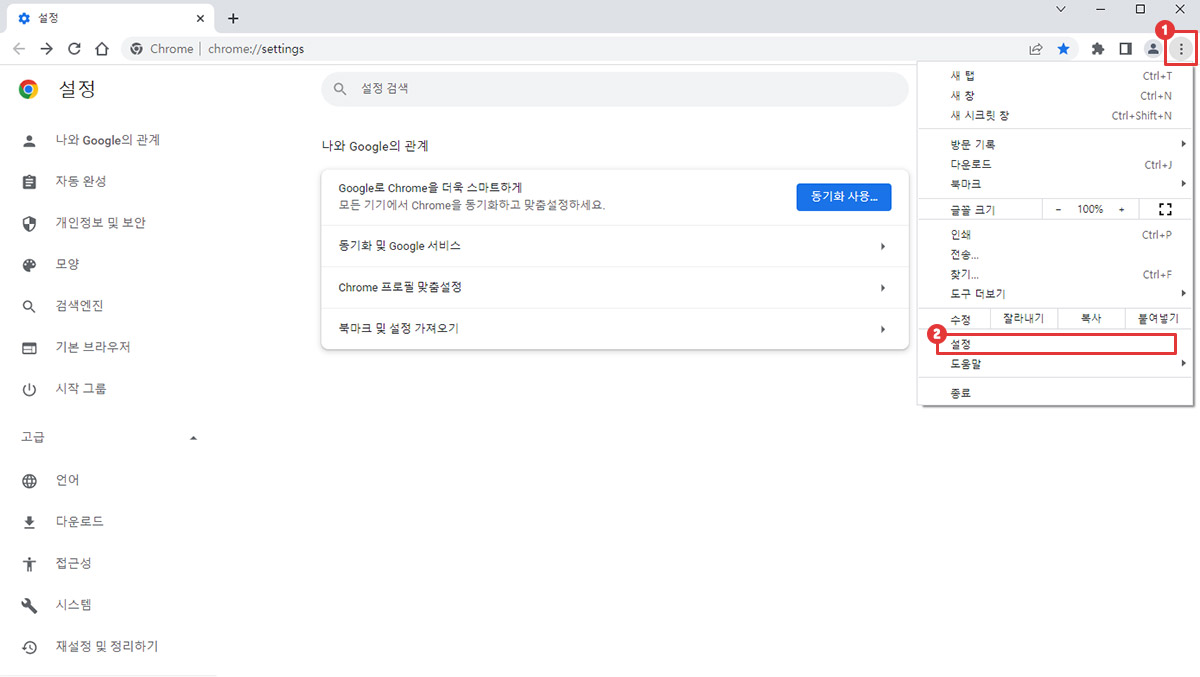Decrease zoom with the minus button

(1058, 209)
